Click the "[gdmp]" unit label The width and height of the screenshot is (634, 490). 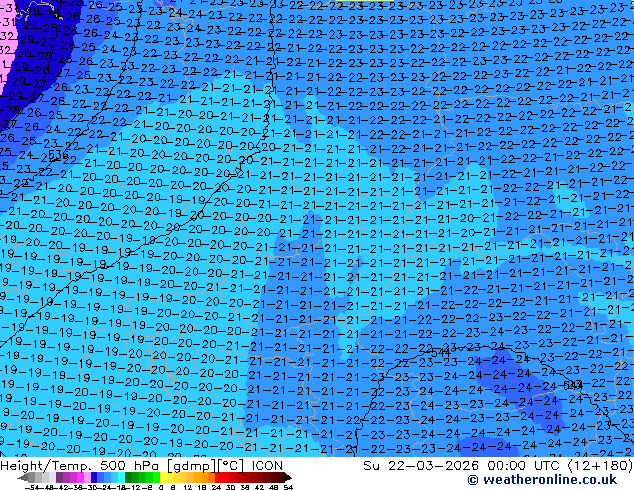(192, 466)
